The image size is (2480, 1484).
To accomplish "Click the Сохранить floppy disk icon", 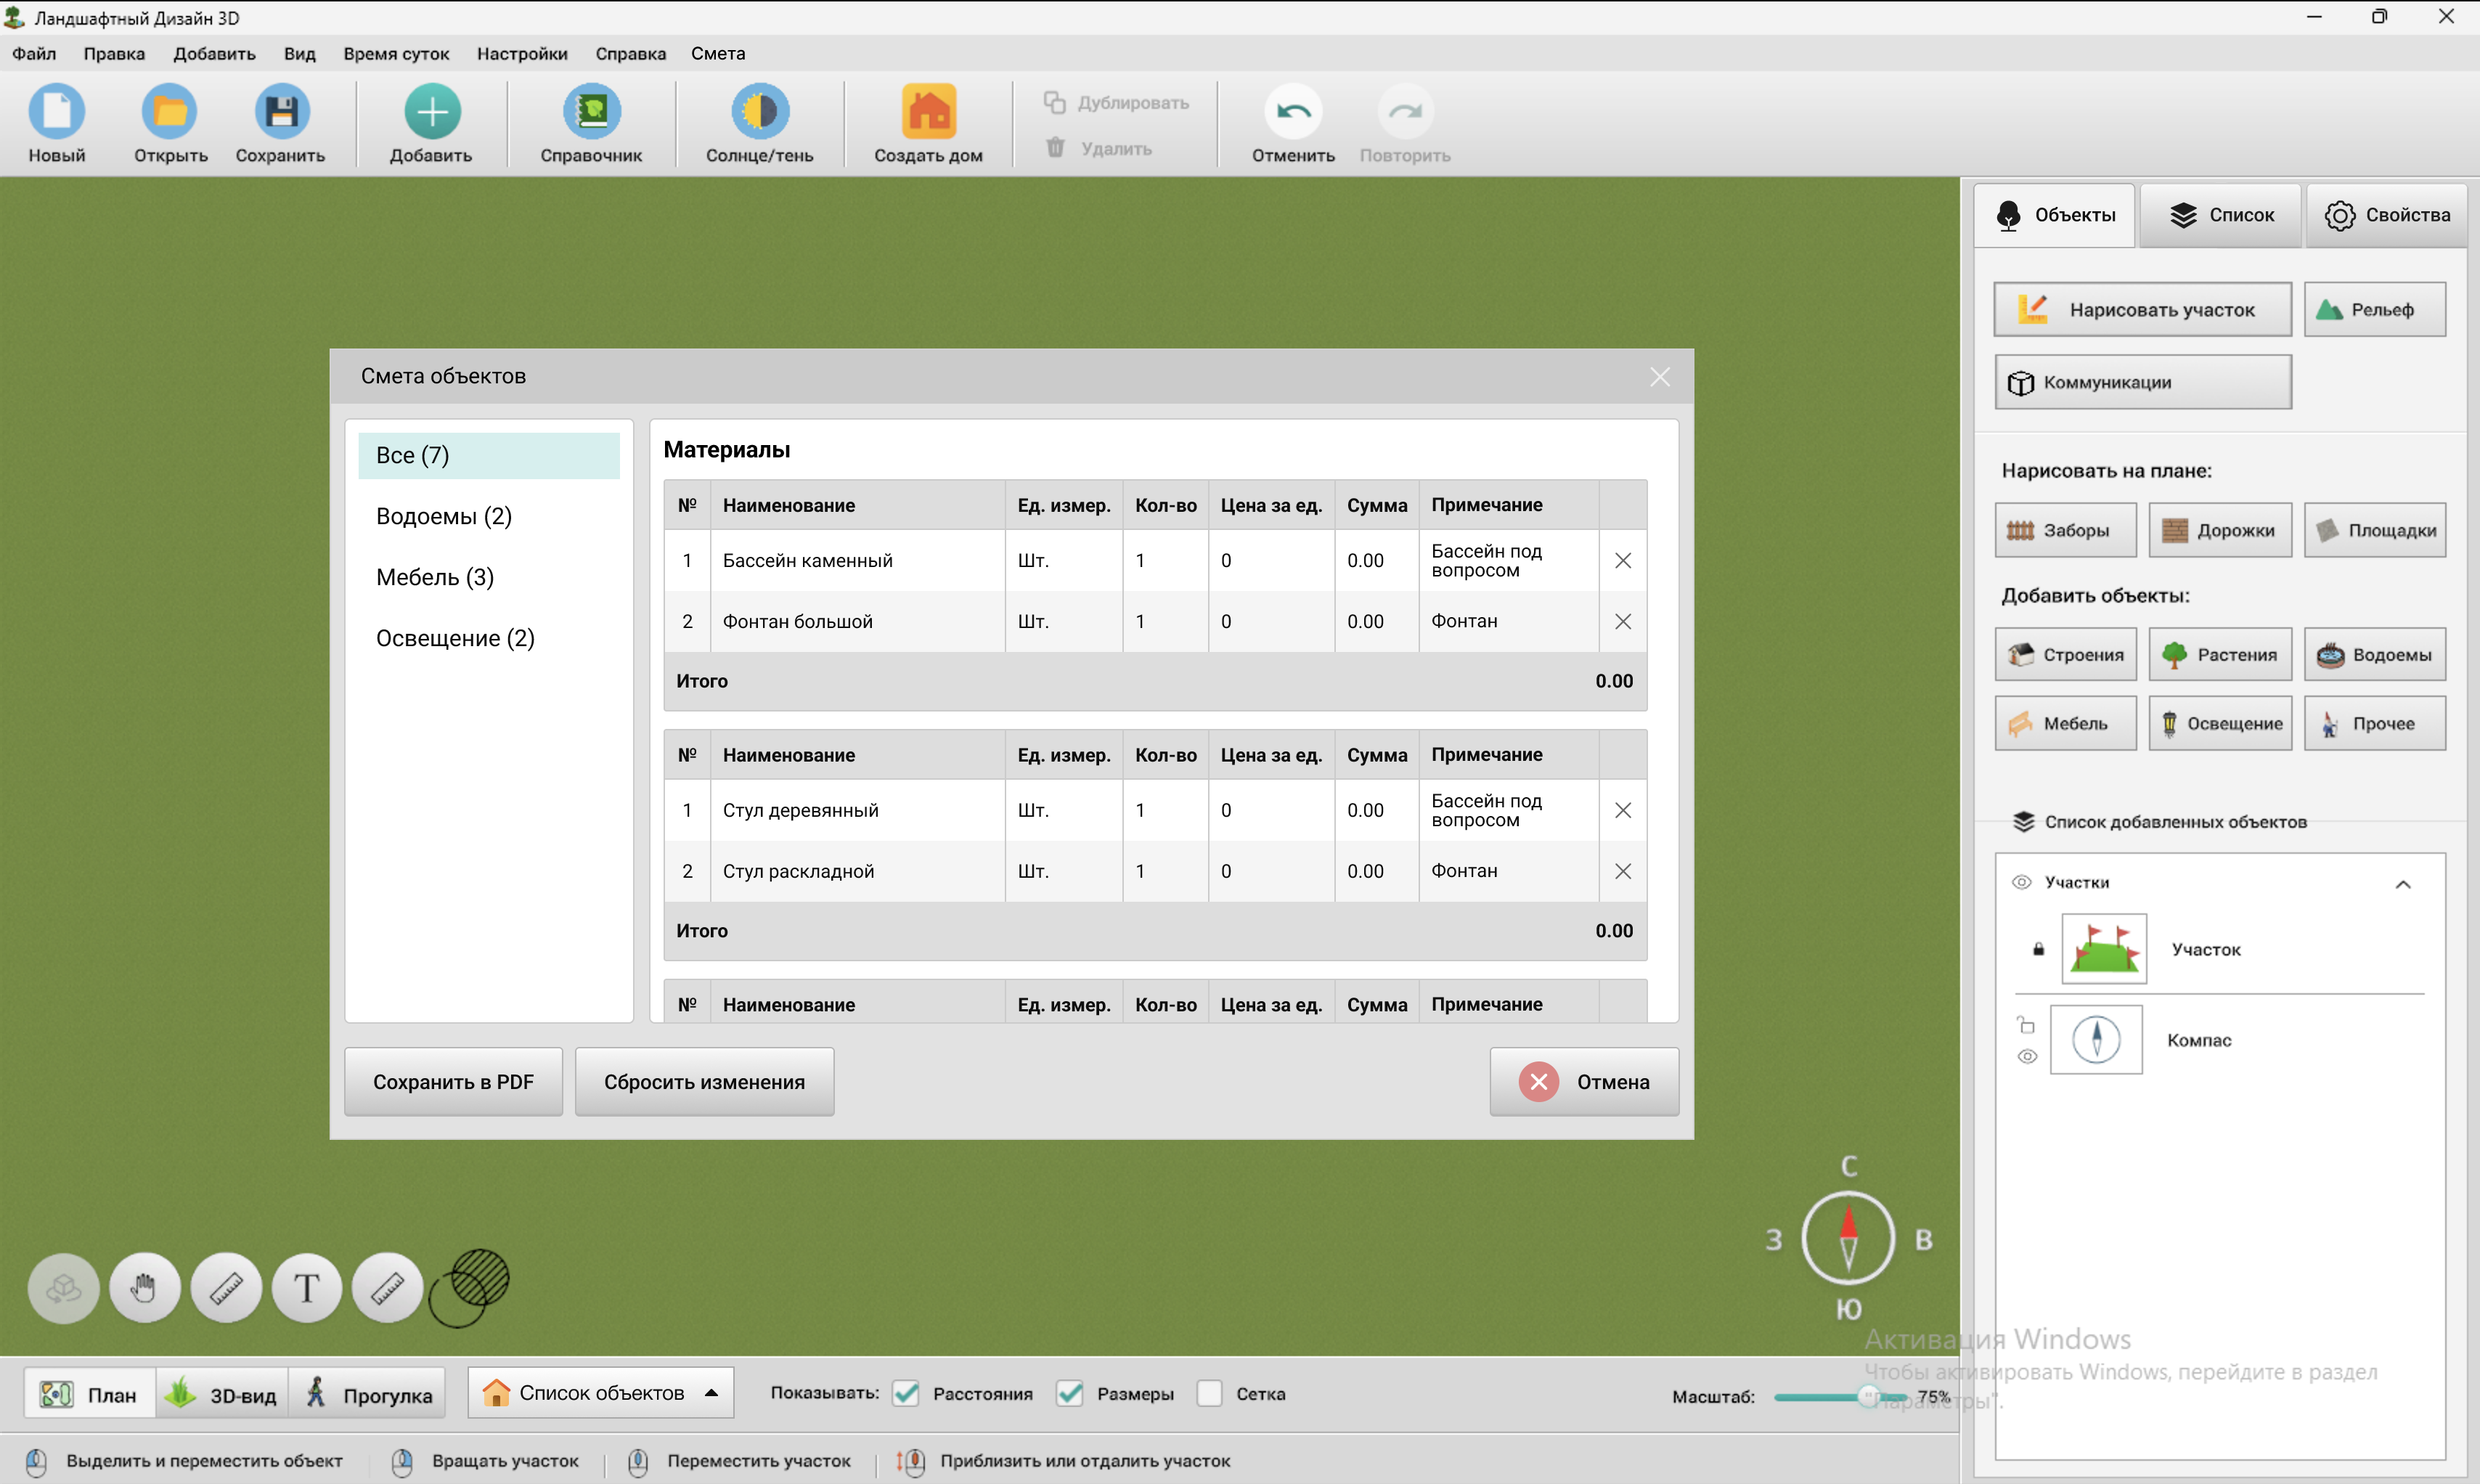I will pyautogui.click(x=281, y=112).
